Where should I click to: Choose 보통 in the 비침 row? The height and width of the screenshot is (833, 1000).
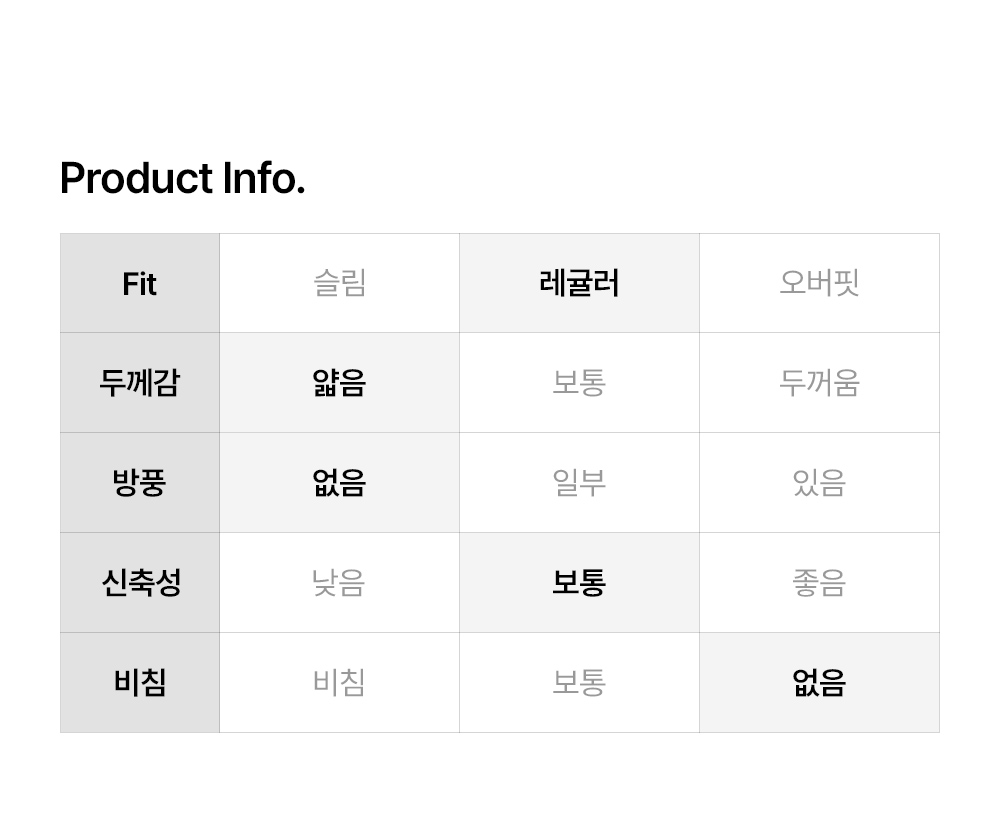point(579,683)
